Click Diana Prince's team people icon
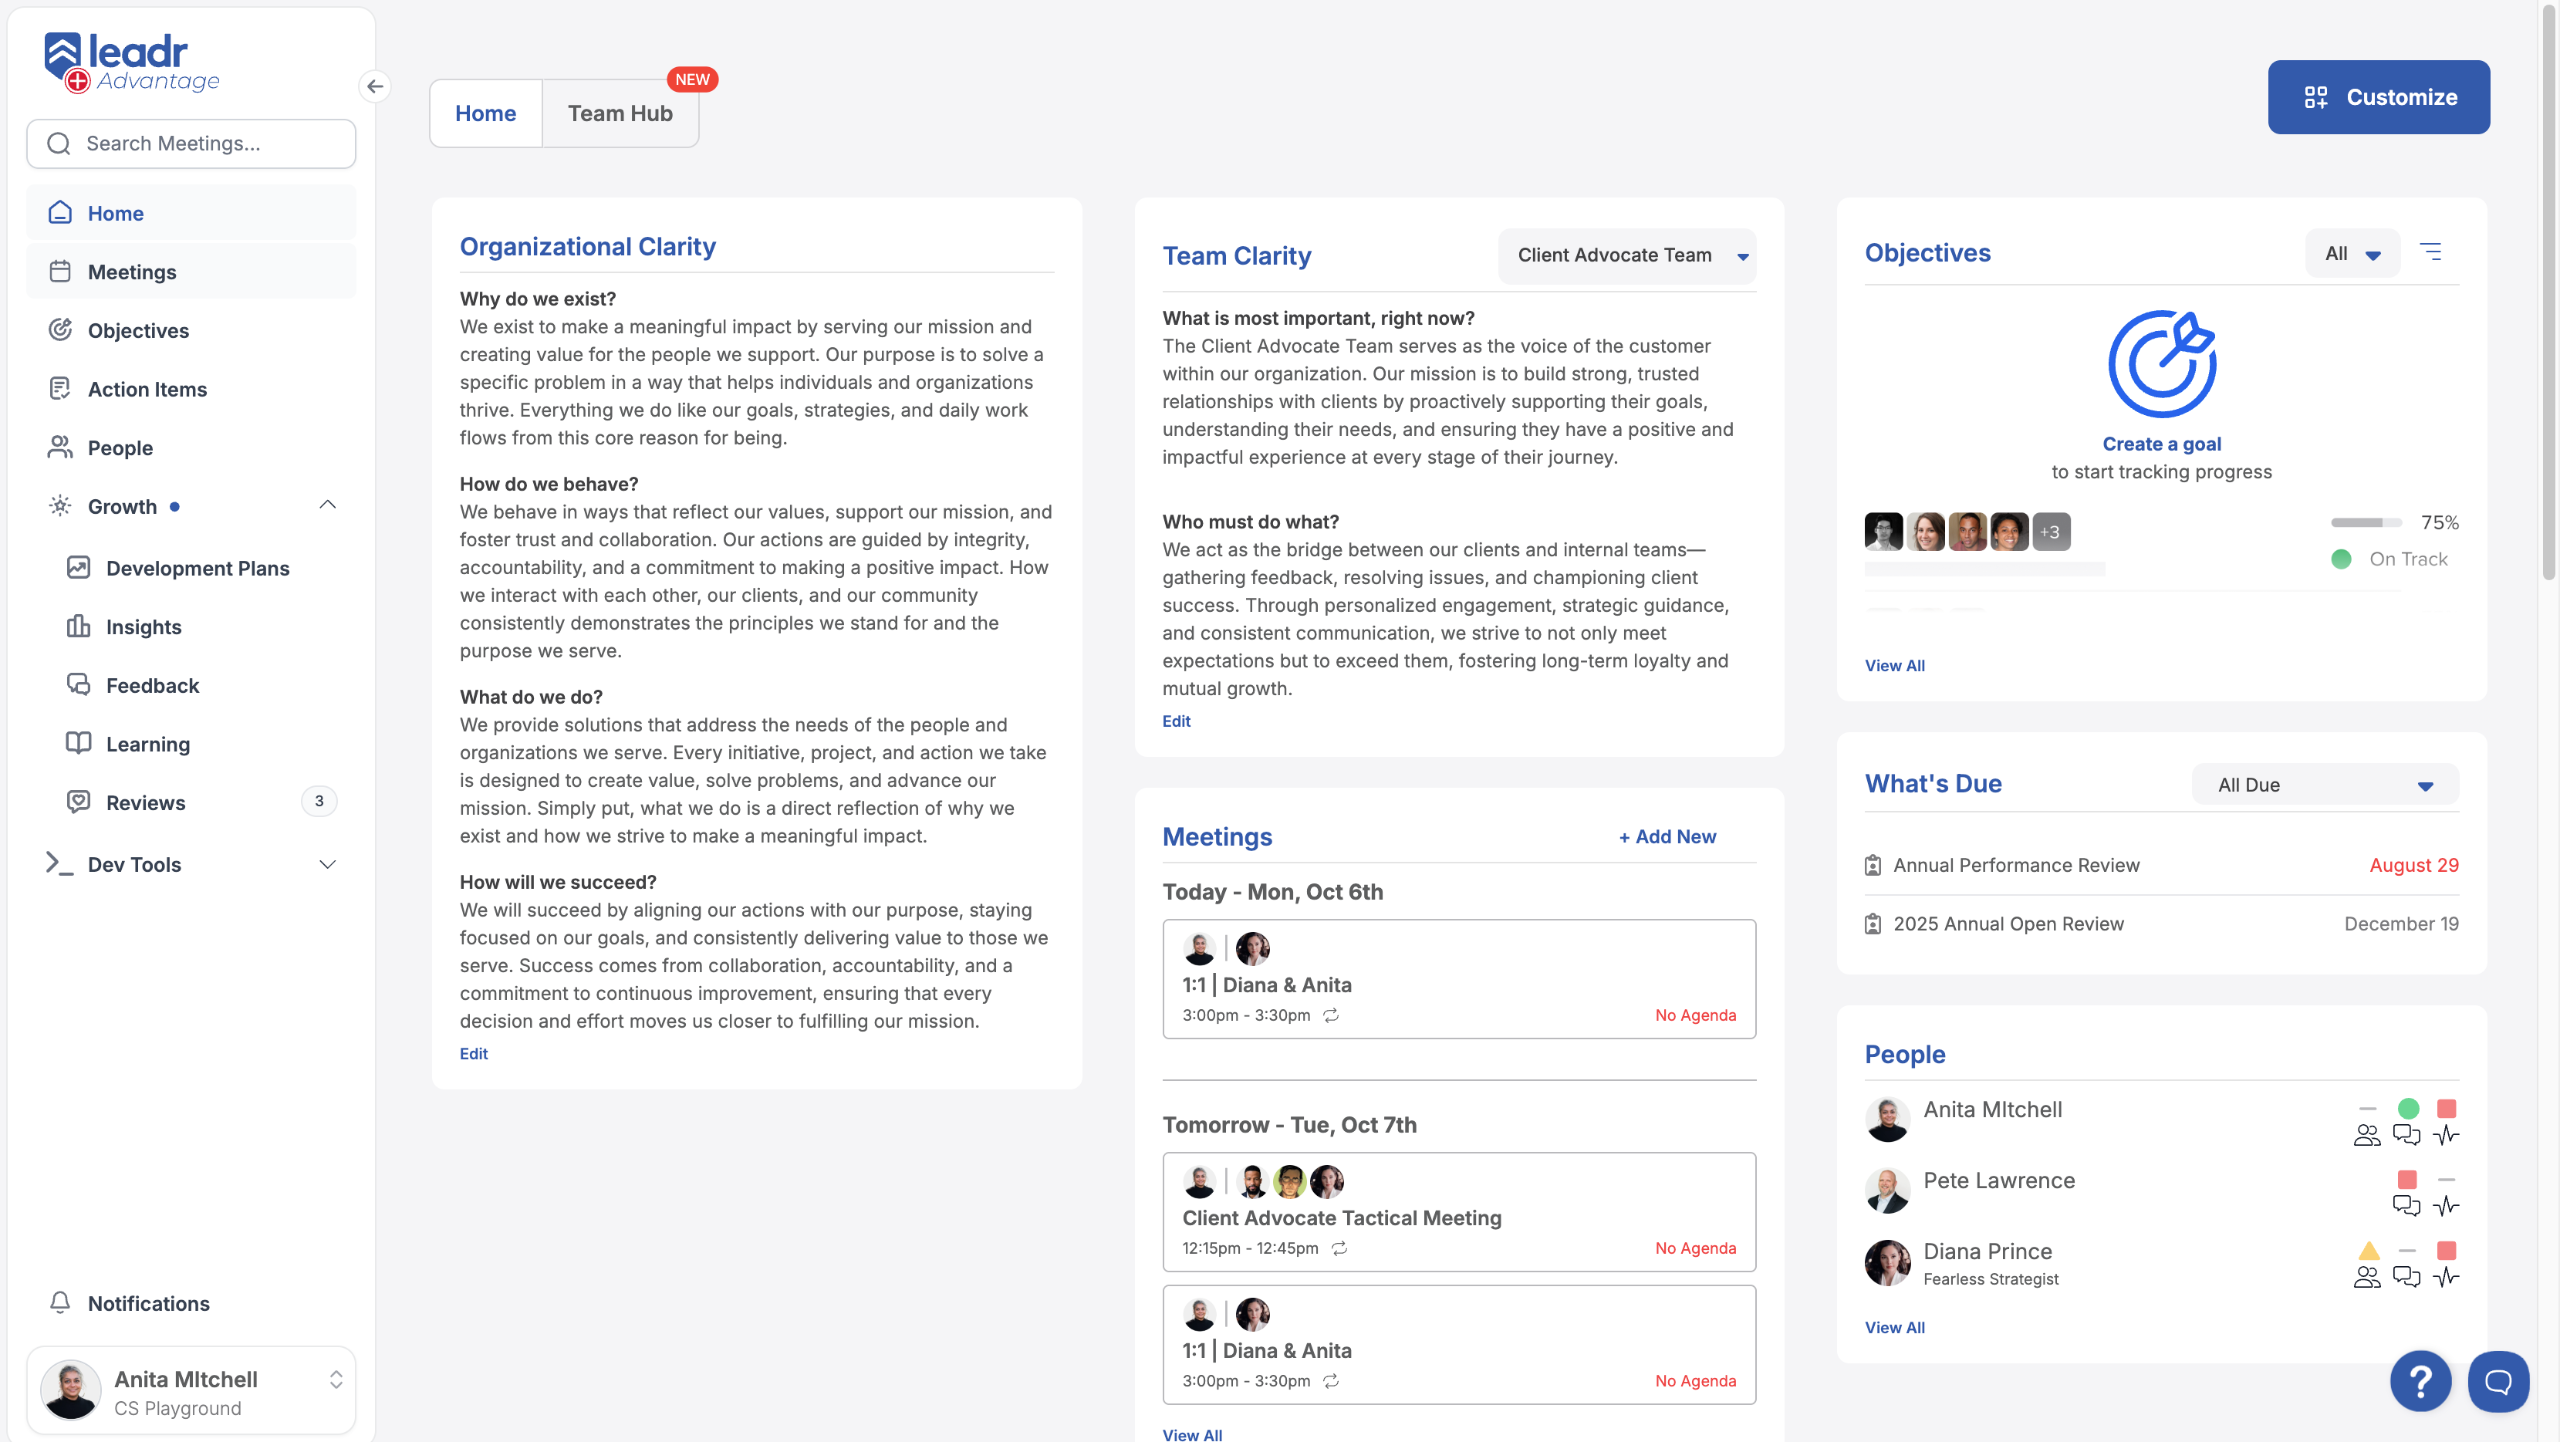 (2366, 1276)
